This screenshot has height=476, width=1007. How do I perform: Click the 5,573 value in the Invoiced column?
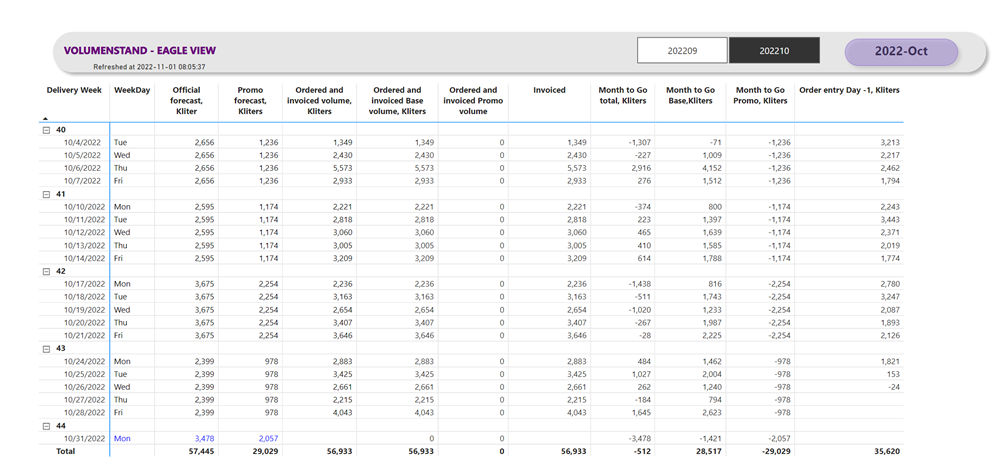tap(576, 168)
